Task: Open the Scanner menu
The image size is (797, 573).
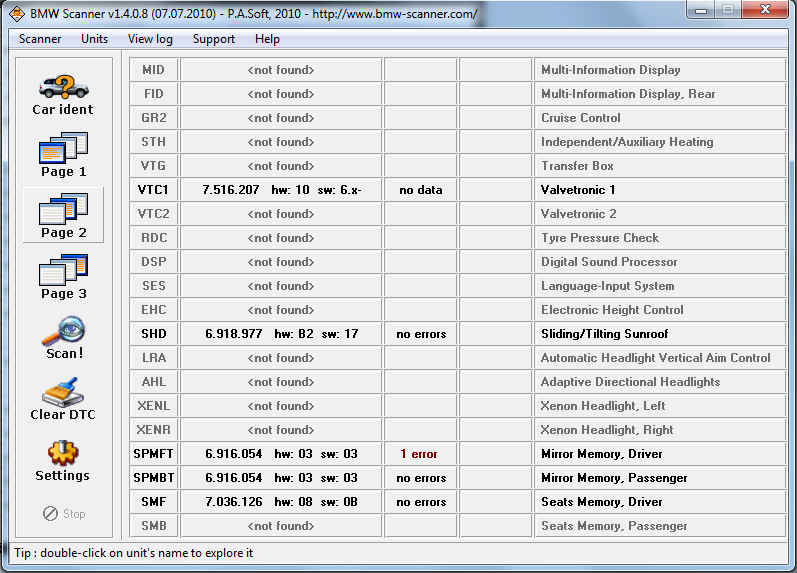Action: click(40, 39)
